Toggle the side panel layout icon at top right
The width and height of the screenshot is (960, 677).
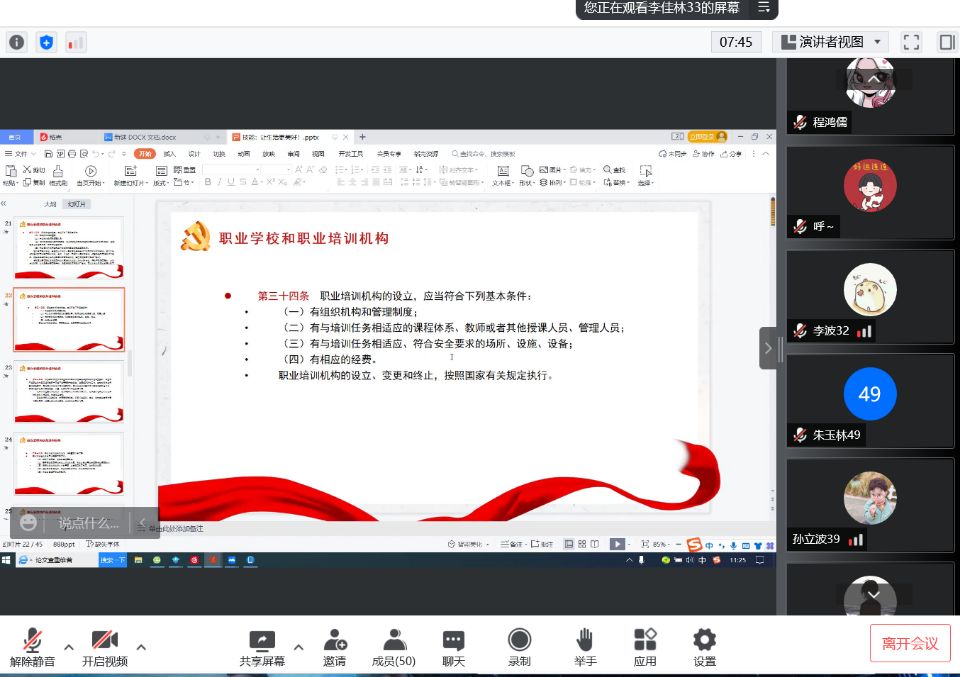click(946, 42)
